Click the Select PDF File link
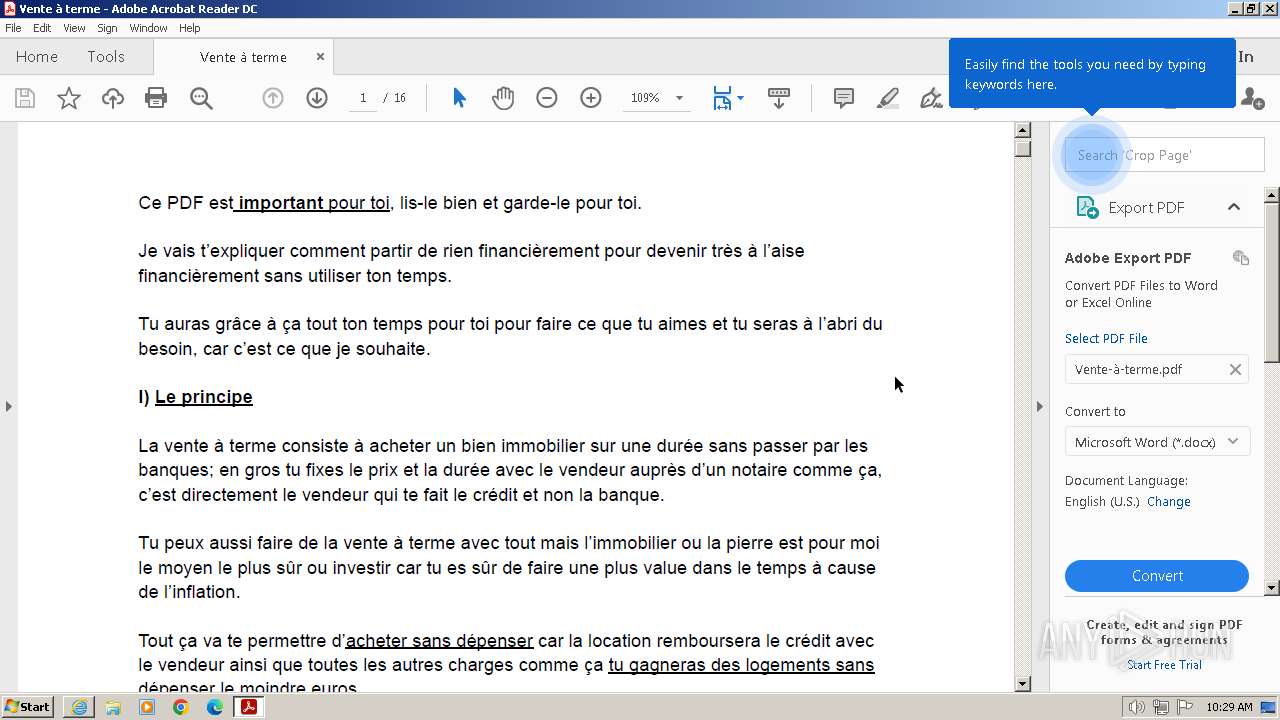The image size is (1280, 720). [1106, 338]
